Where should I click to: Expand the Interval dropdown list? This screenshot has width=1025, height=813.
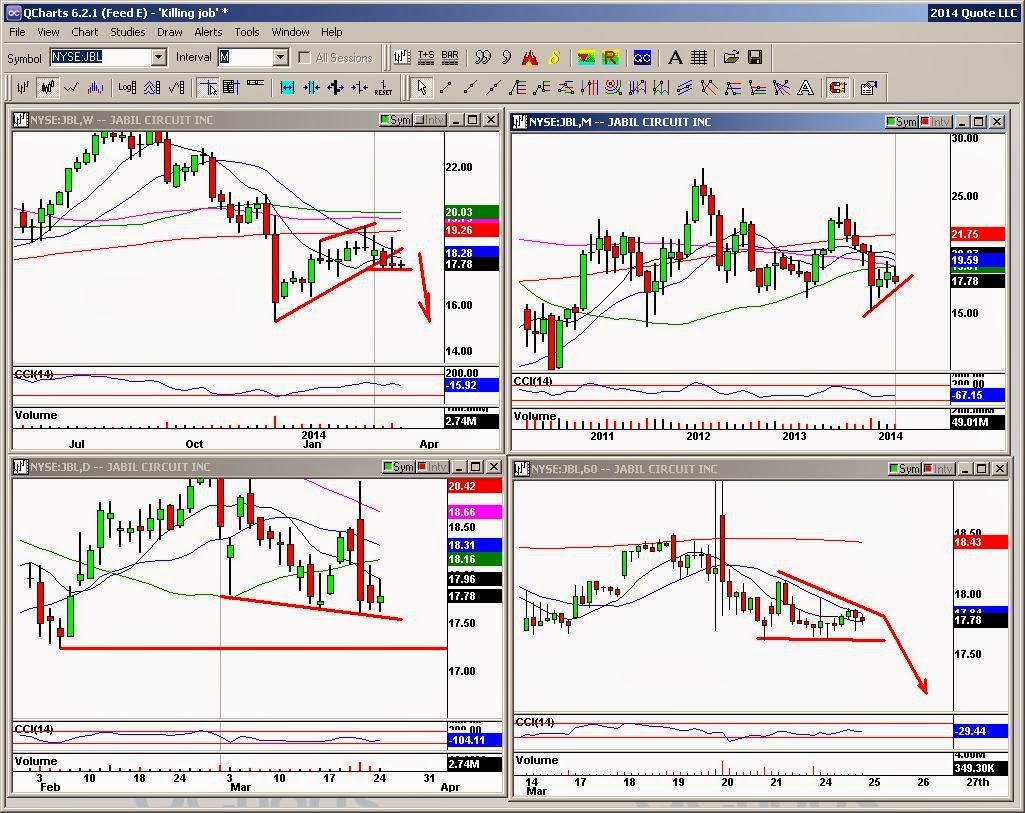(x=281, y=58)
